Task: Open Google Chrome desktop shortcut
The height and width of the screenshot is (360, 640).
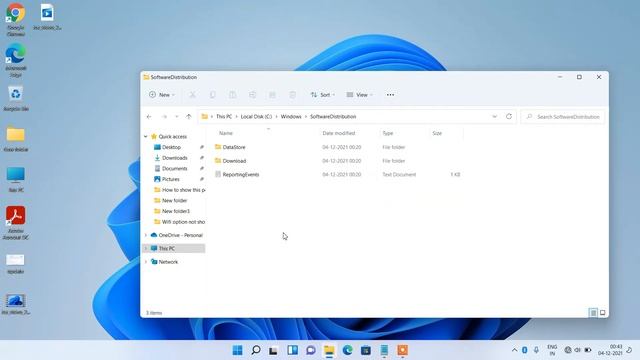Action: [x=16, y=20]
